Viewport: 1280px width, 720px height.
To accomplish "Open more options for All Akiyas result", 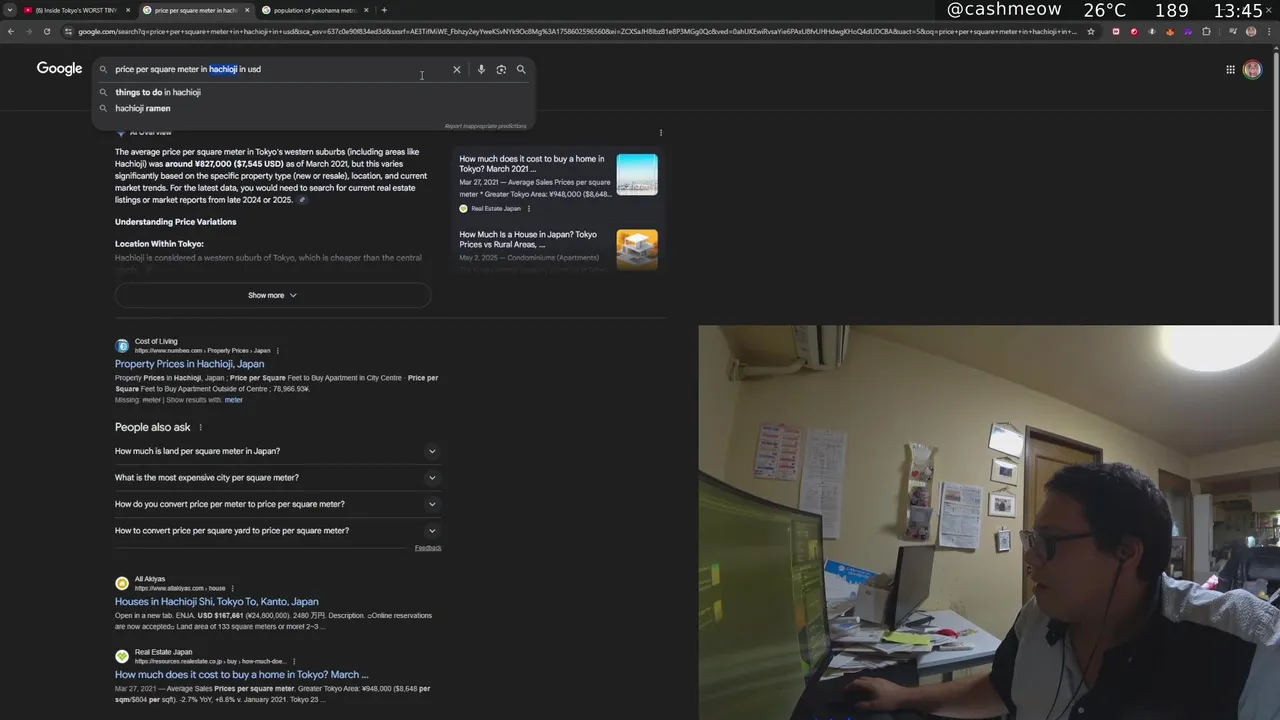I will point(232,588).
